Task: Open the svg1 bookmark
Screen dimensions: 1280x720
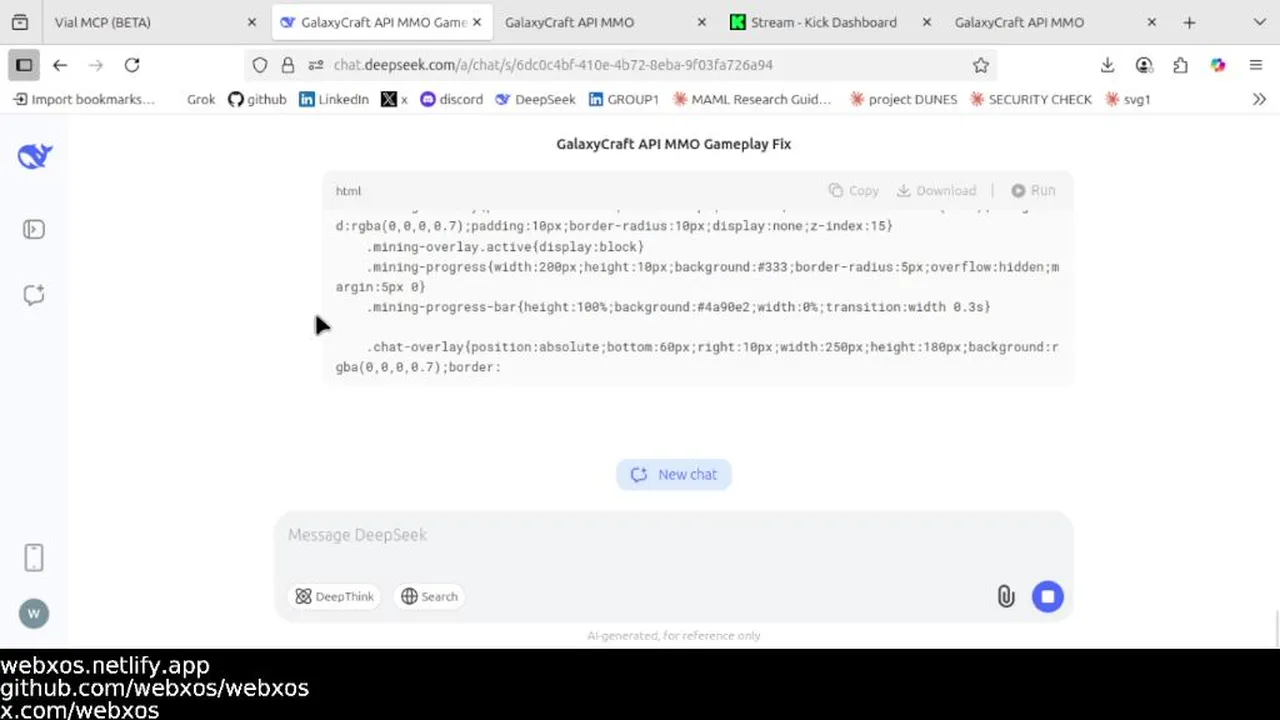Action: [x=1128, y=99]
